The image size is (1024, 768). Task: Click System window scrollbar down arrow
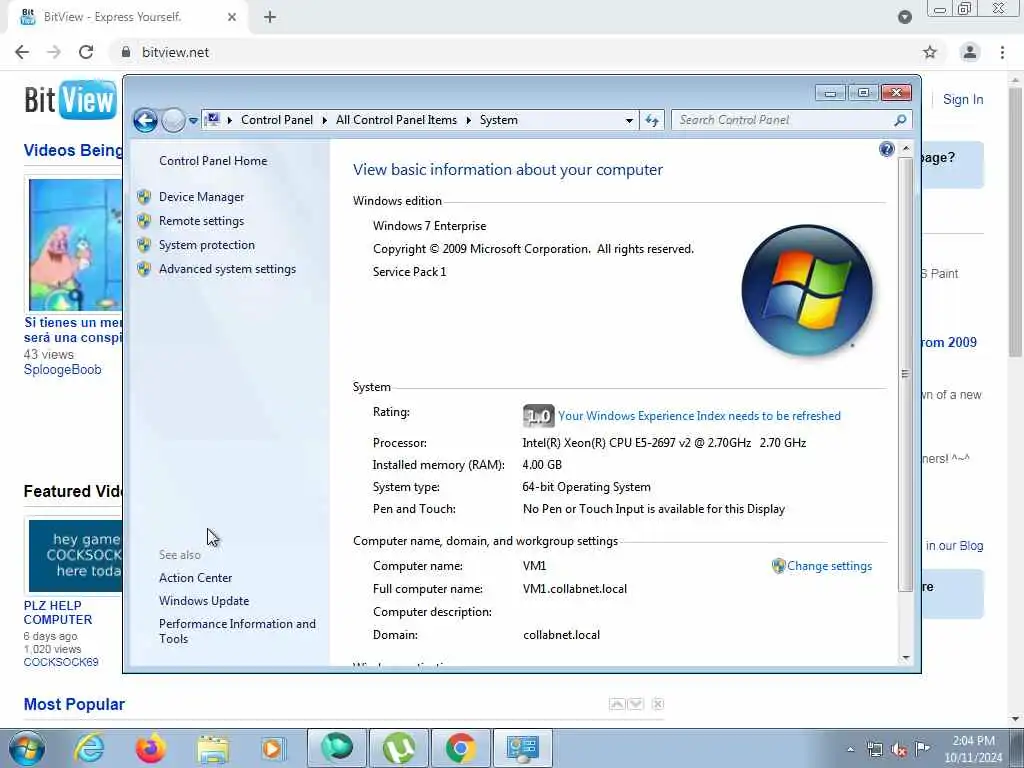[x=905, y=658]
